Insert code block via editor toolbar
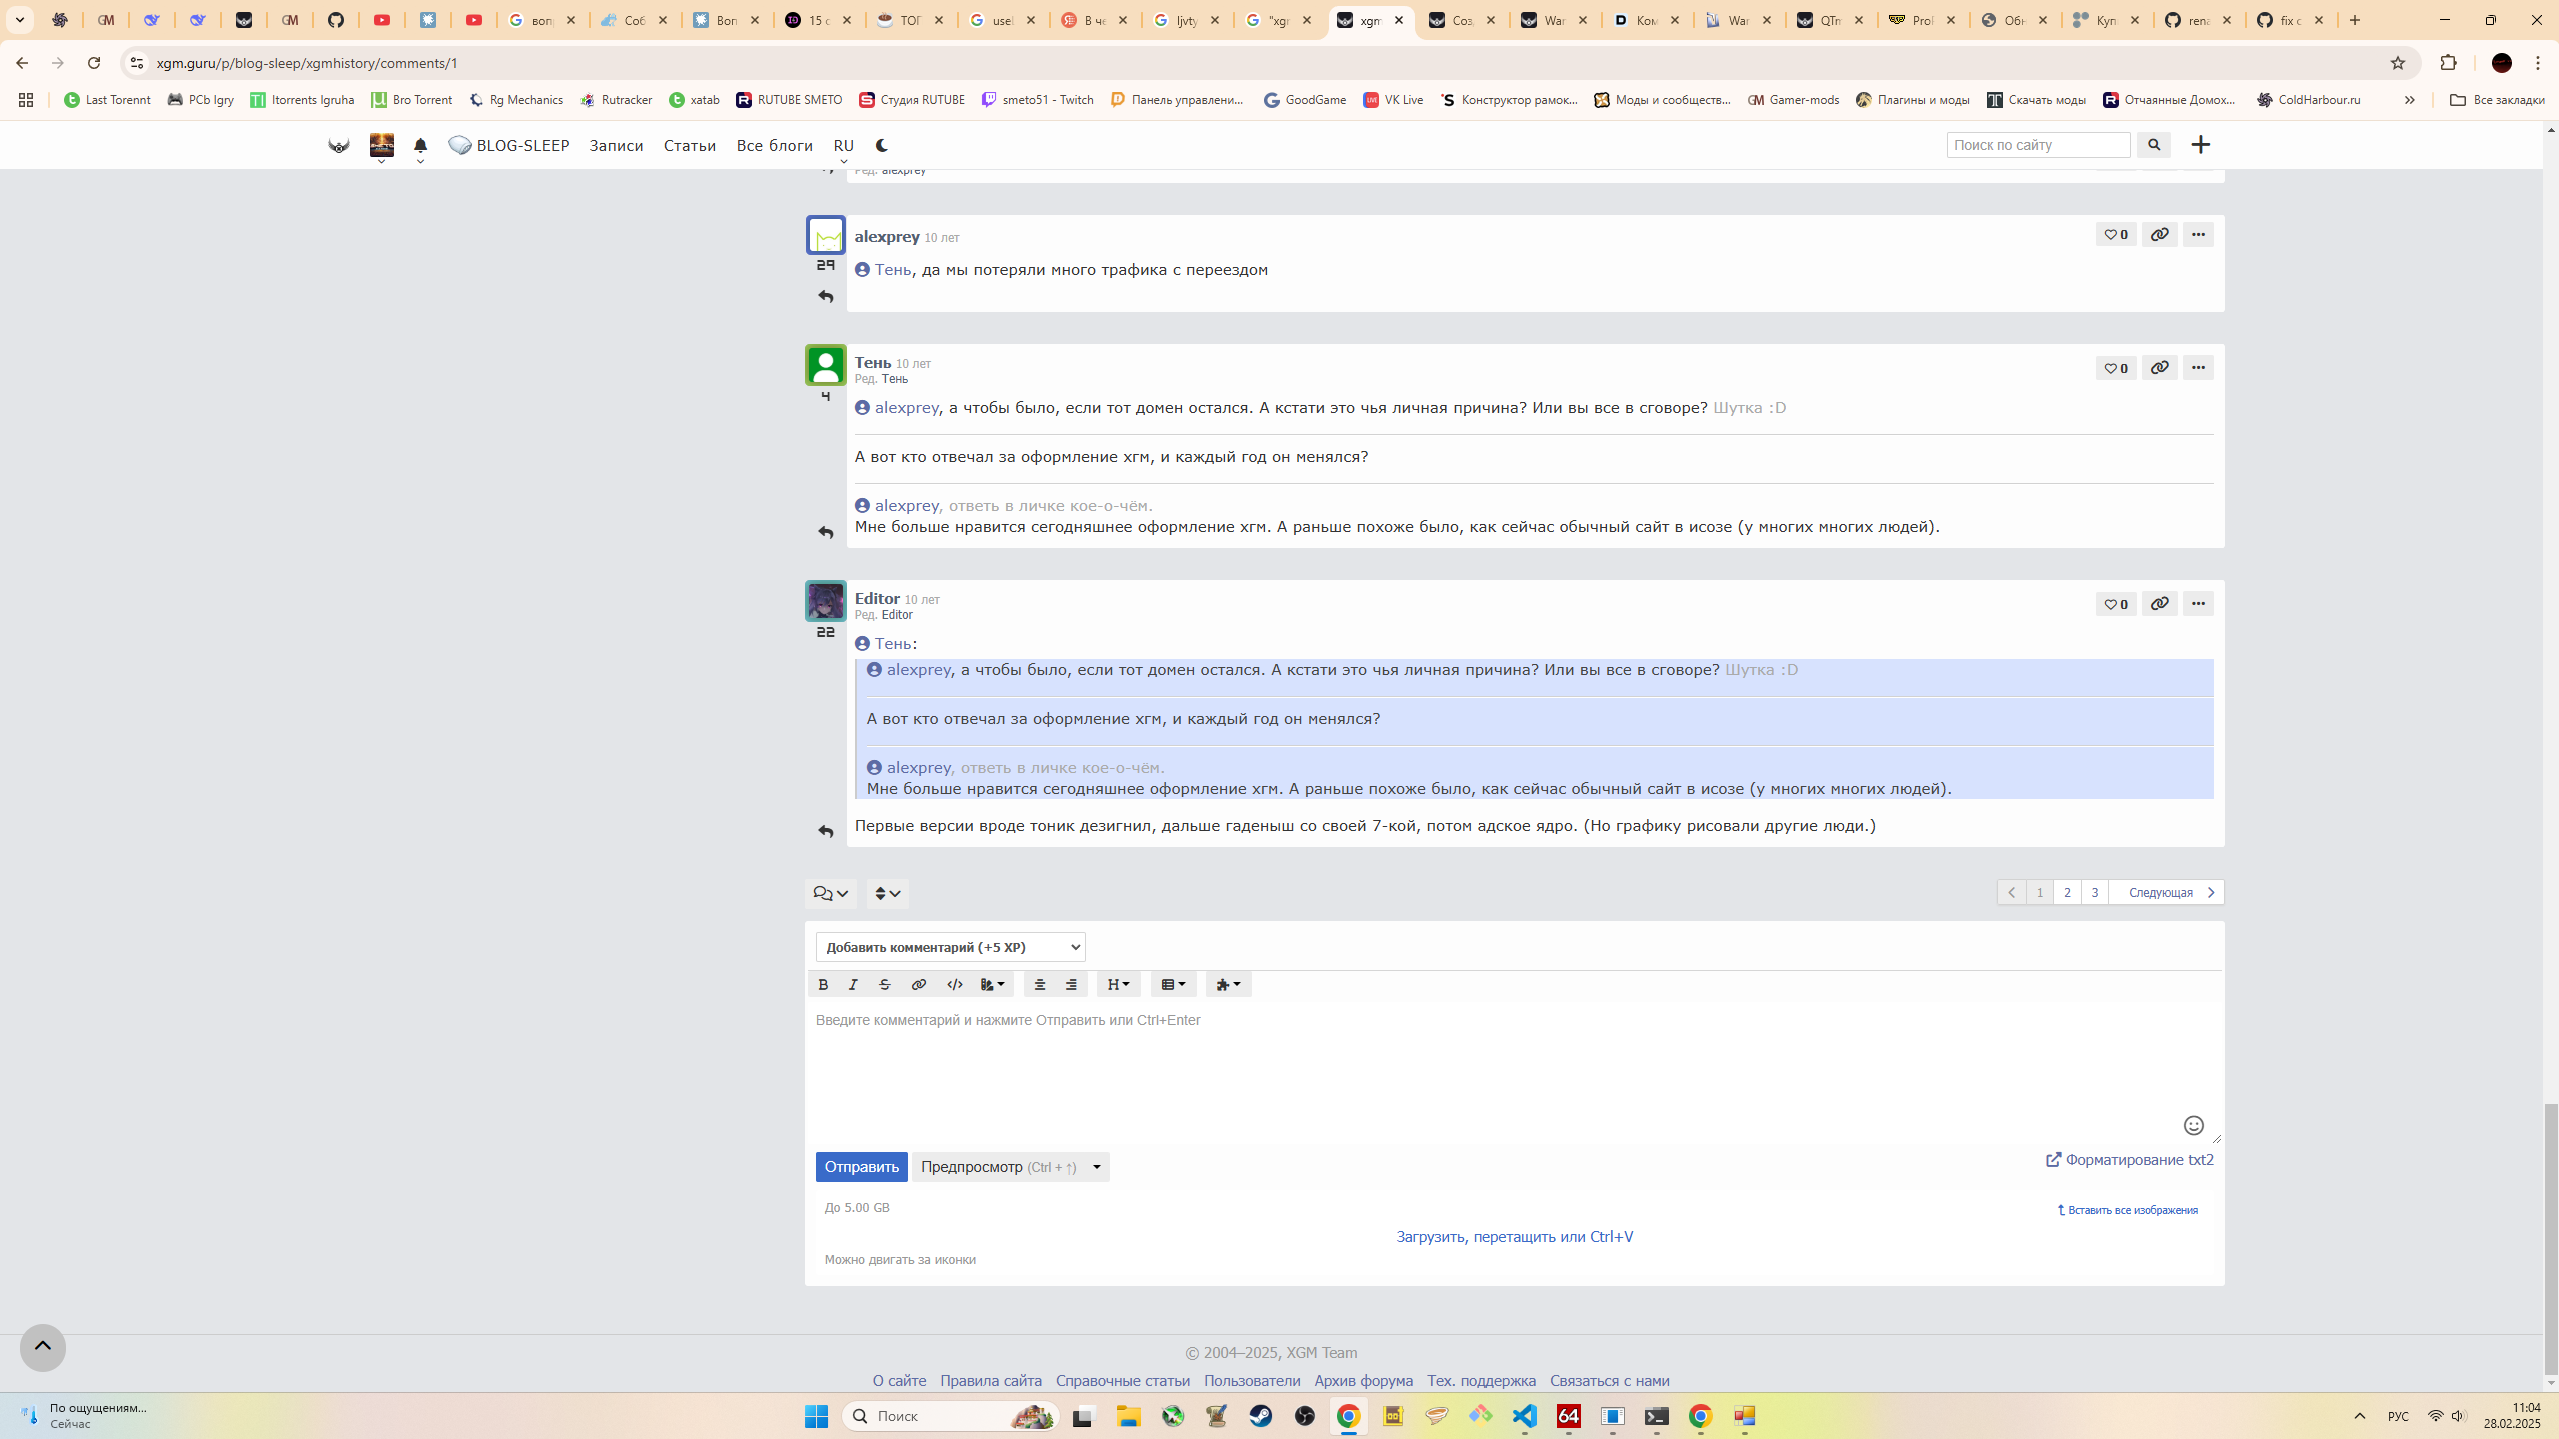The width and height of the screenshot is (2559, 1439). [x=955, y=985]
